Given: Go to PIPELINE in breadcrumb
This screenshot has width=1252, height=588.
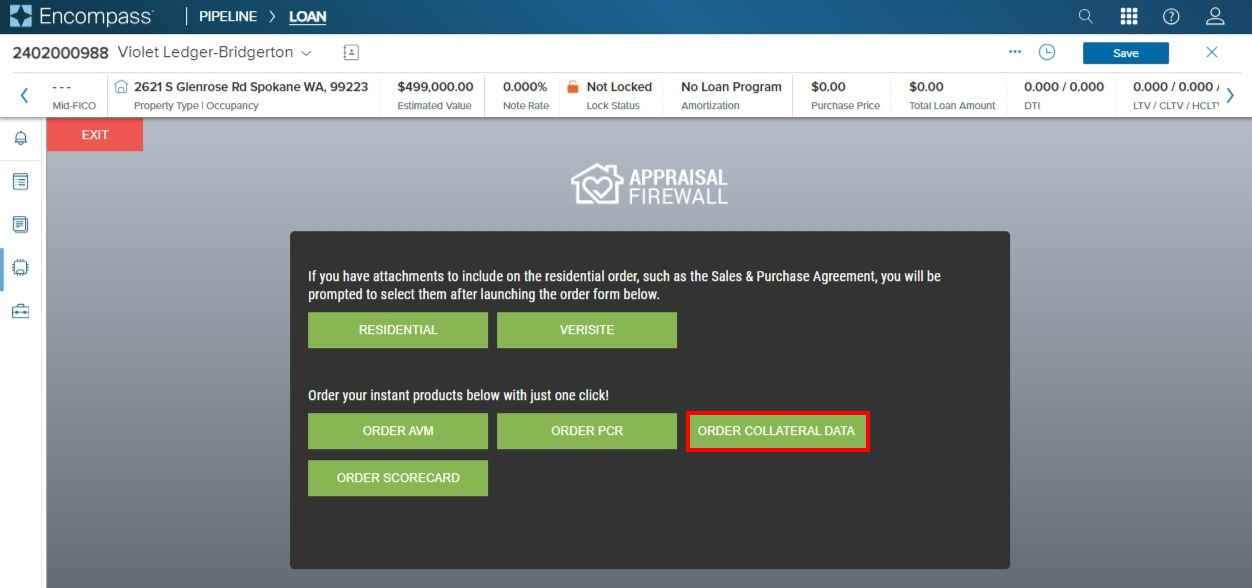Looking at the screenshot, I should pos(228,17).
